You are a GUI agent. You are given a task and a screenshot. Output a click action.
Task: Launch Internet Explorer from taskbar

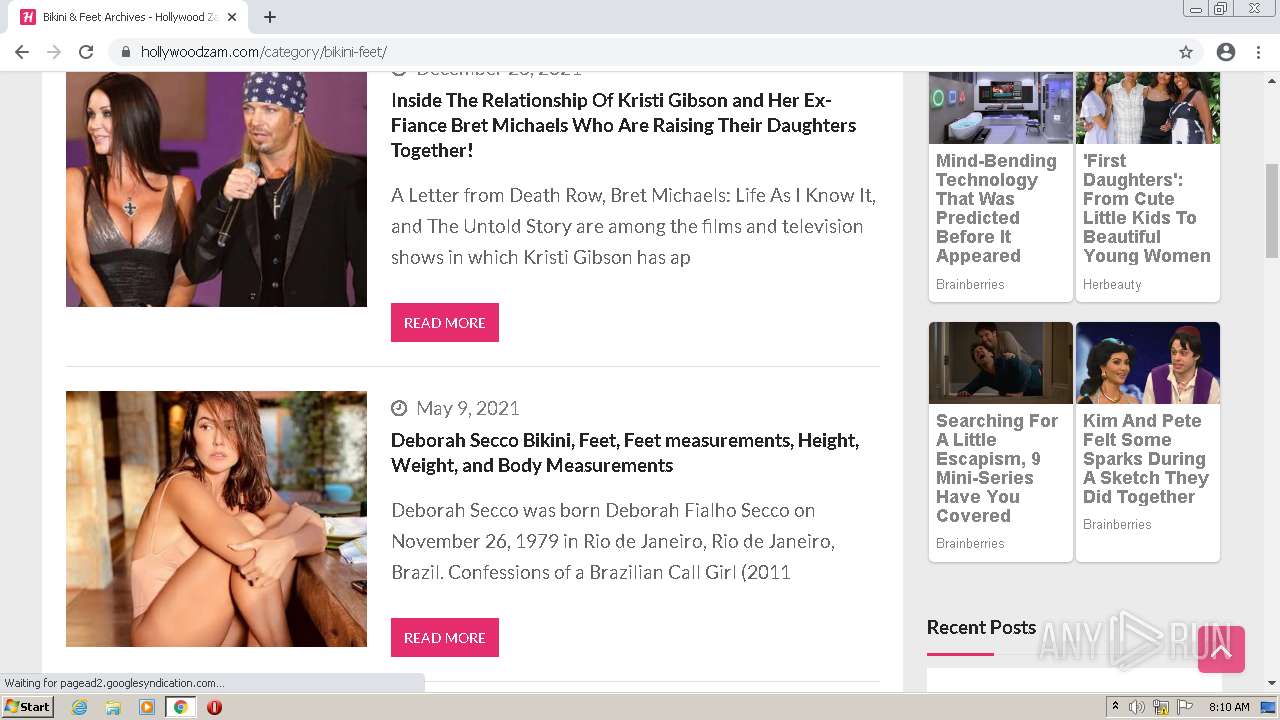(79, 707)
